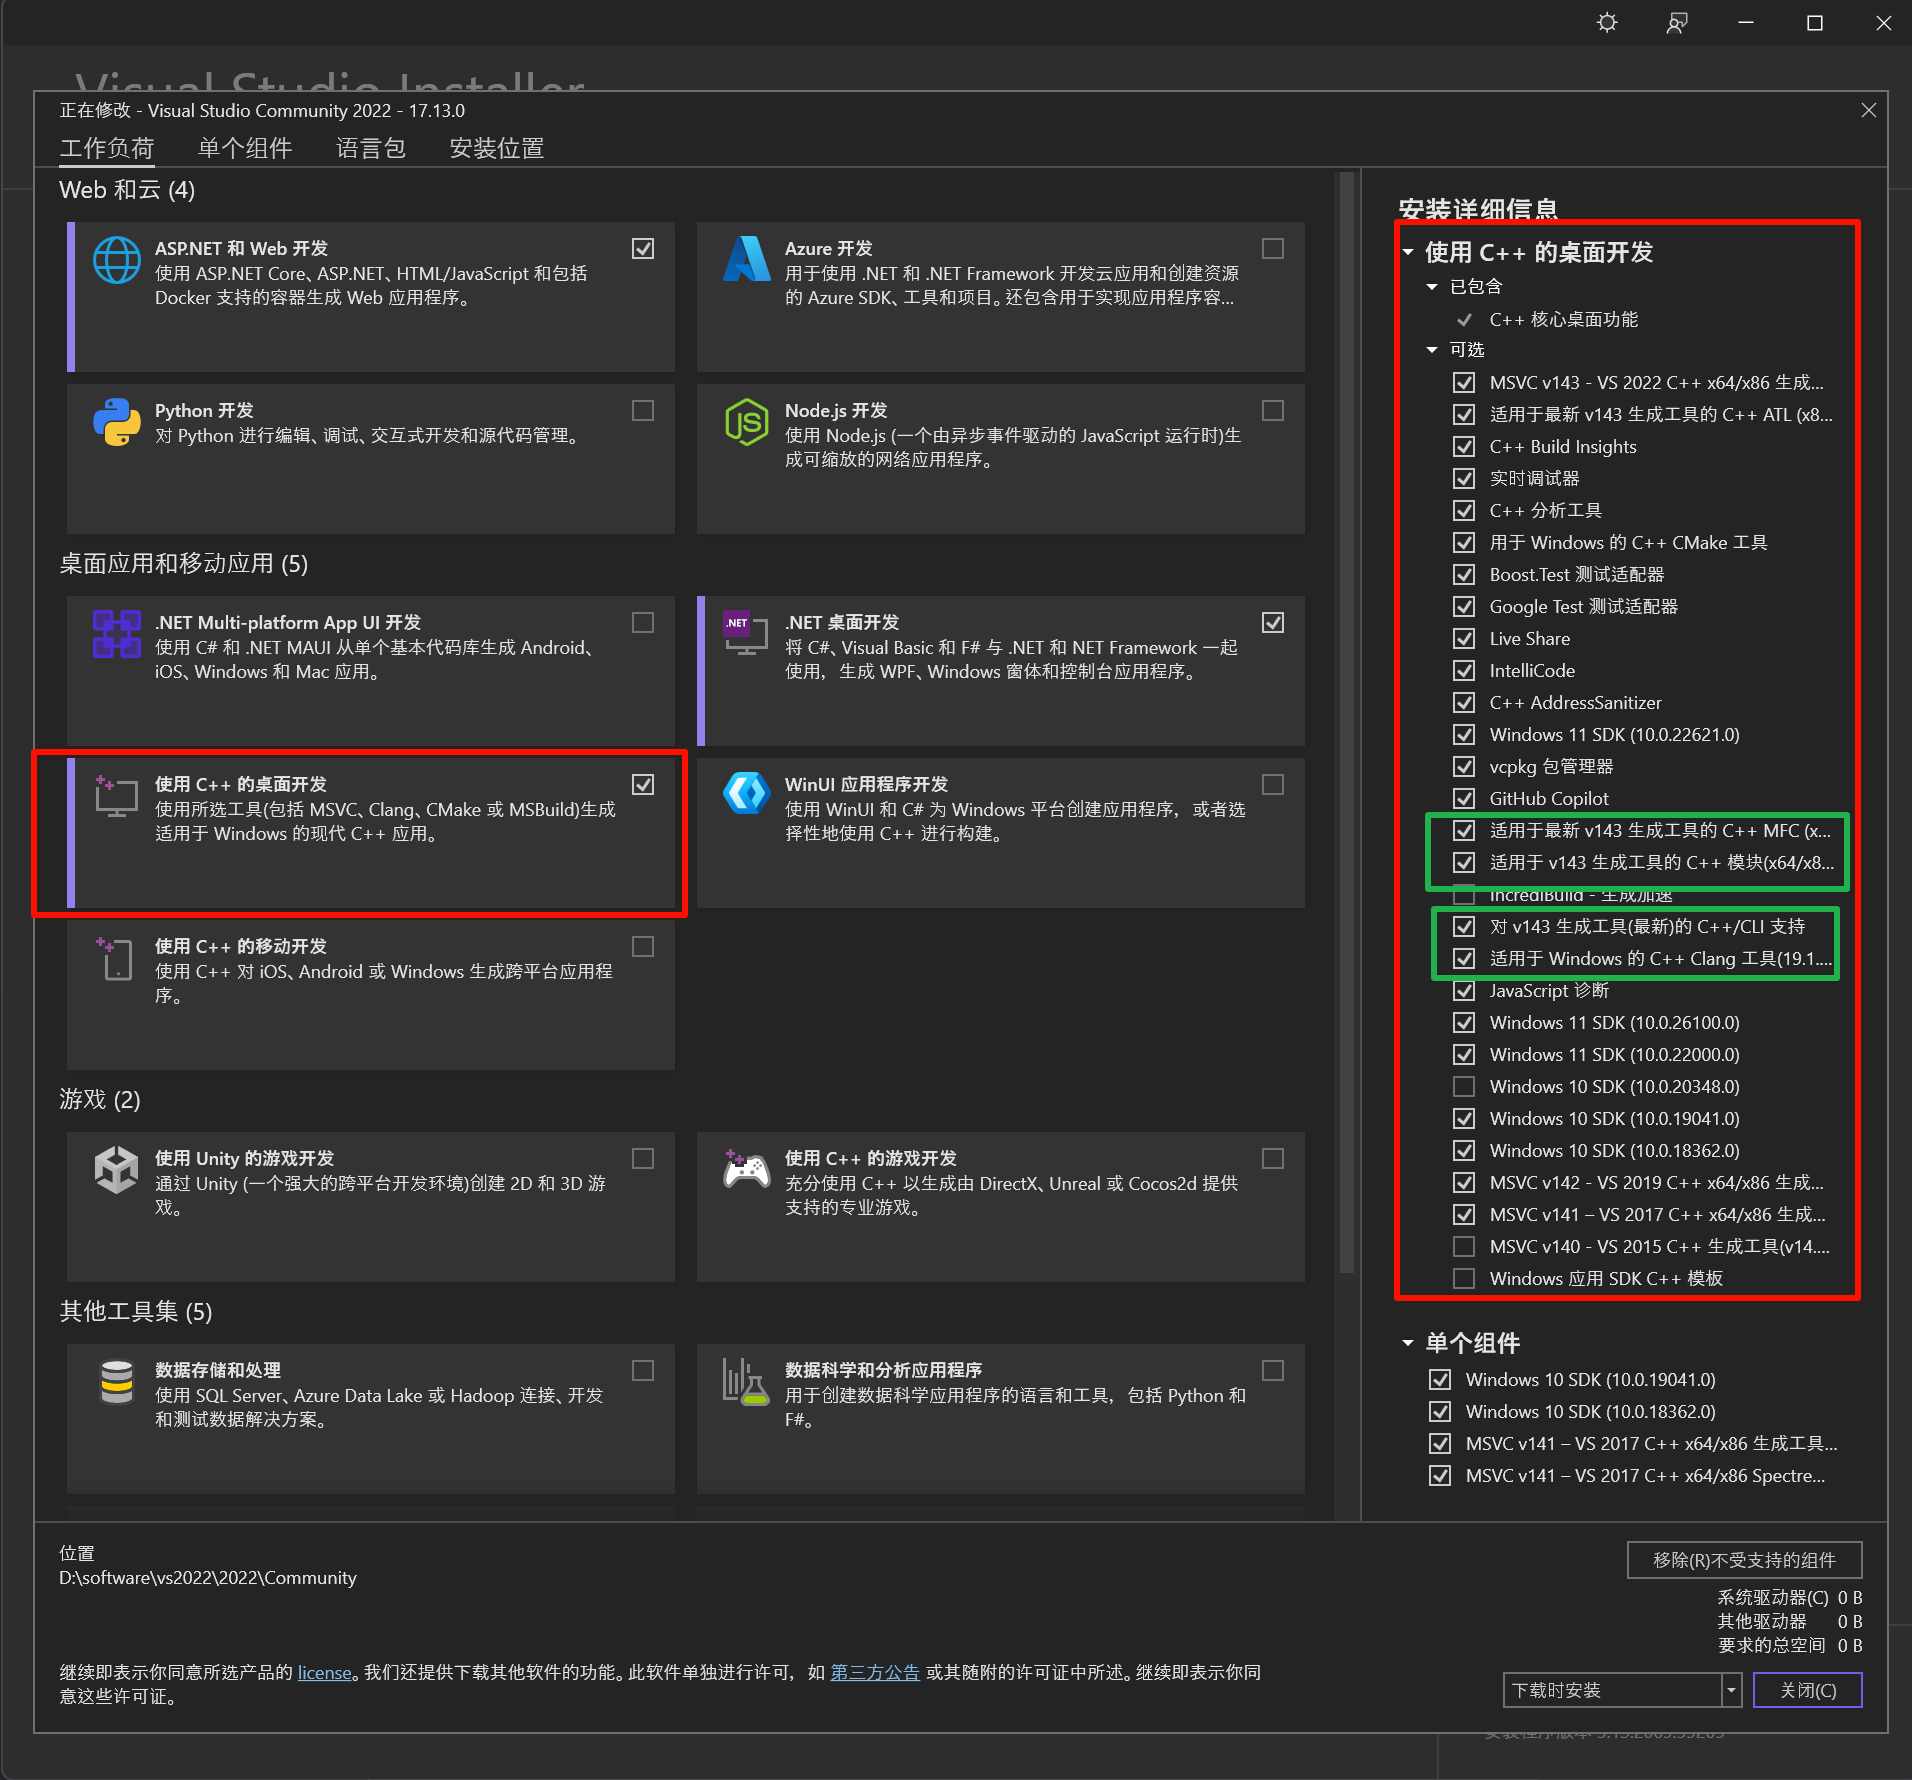
Task: Switch to the 单个组件 tab
Action: pos(245,148)
